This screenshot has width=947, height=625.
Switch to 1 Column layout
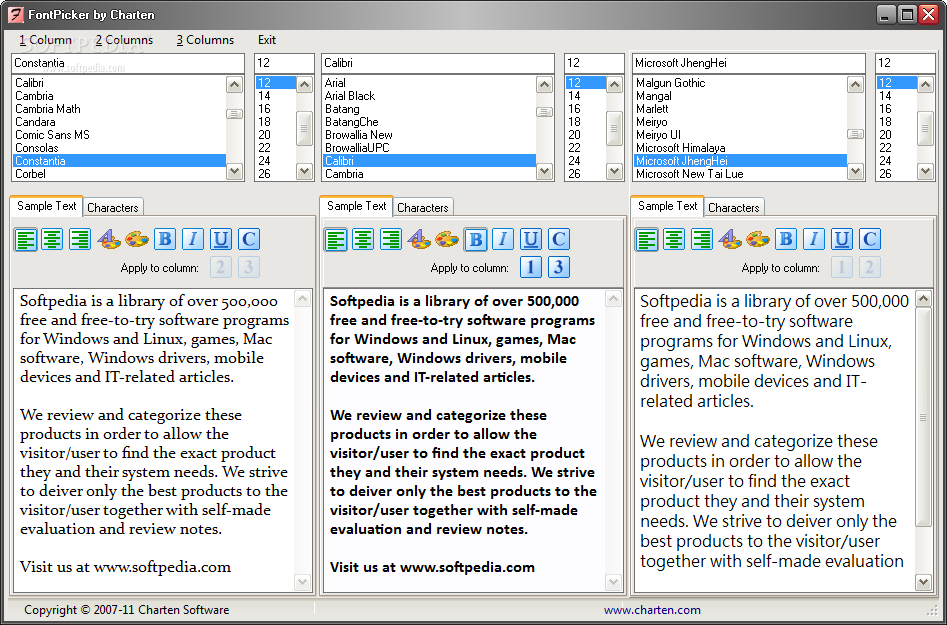tap(45, 40)
